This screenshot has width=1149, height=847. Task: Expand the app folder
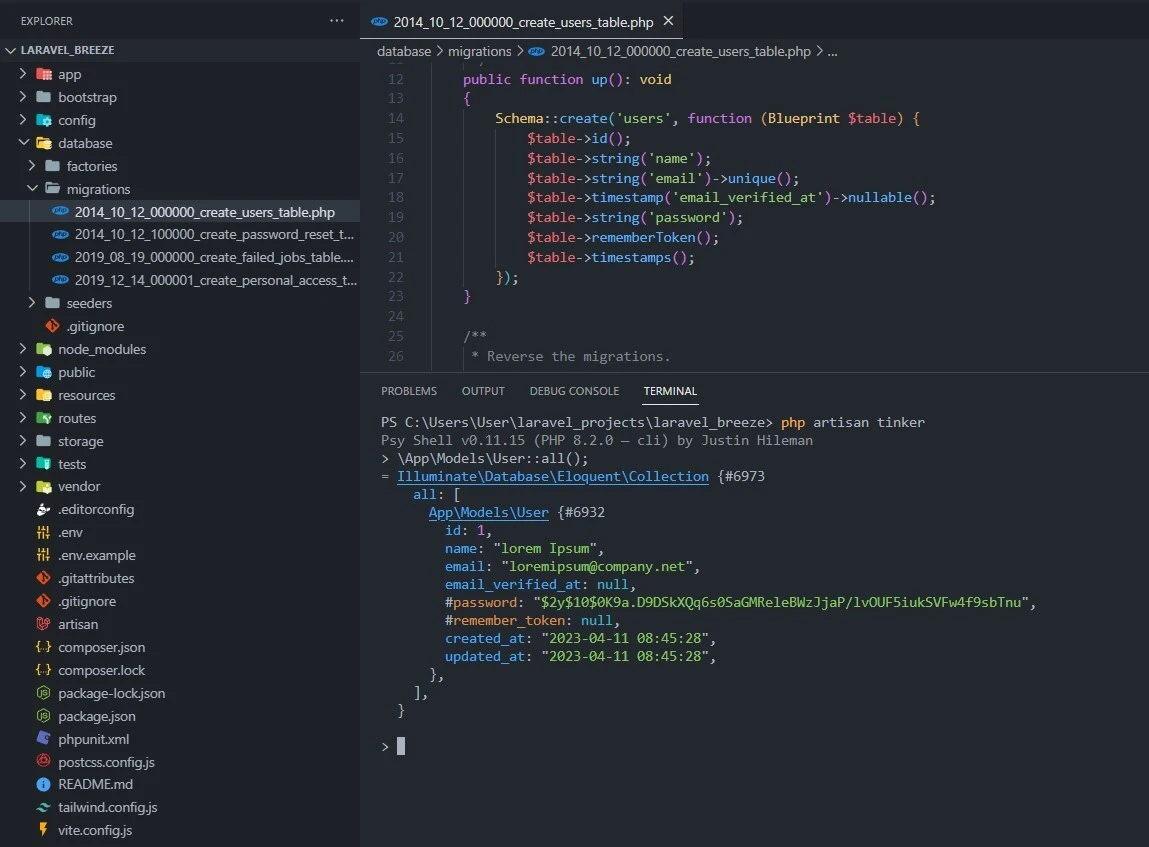[x=24, y=74]
